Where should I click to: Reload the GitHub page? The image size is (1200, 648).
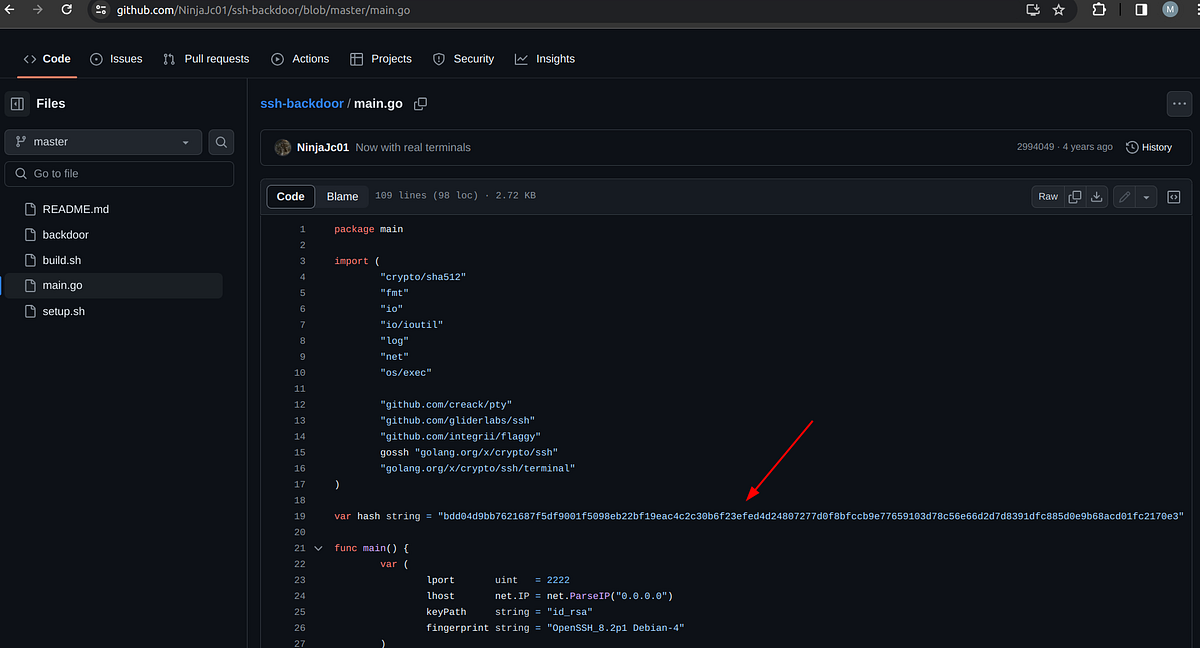coord(68,9)
